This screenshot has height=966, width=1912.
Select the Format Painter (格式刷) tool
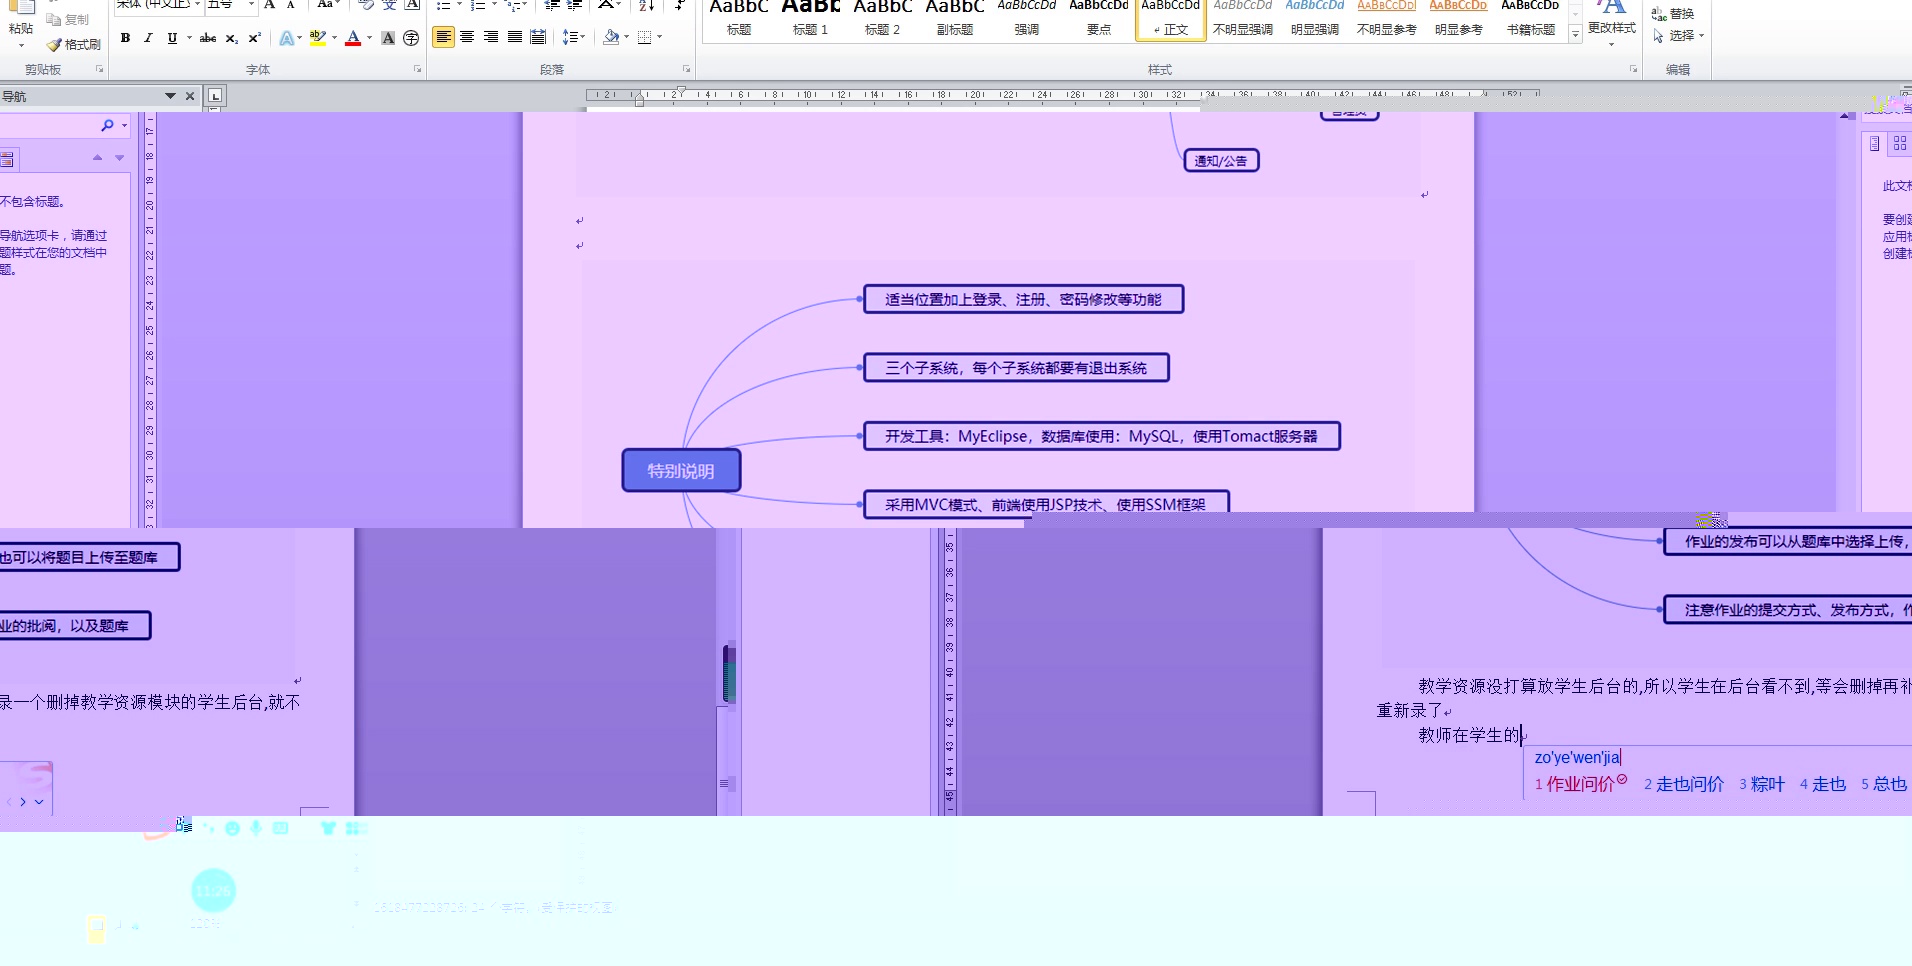73,44
